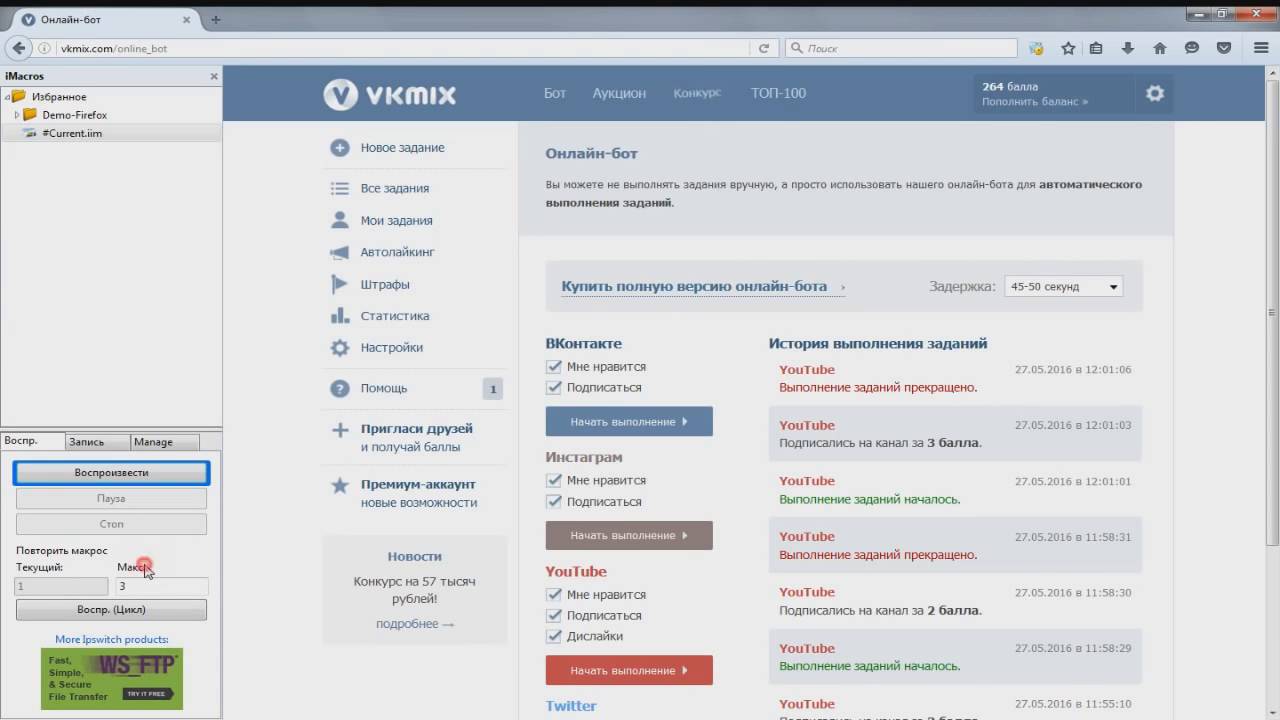Image resolution: width=1280 pixels, height=720 pixels.
Task: Reload the page with the refresh icon
Action: tap(764, 48)
